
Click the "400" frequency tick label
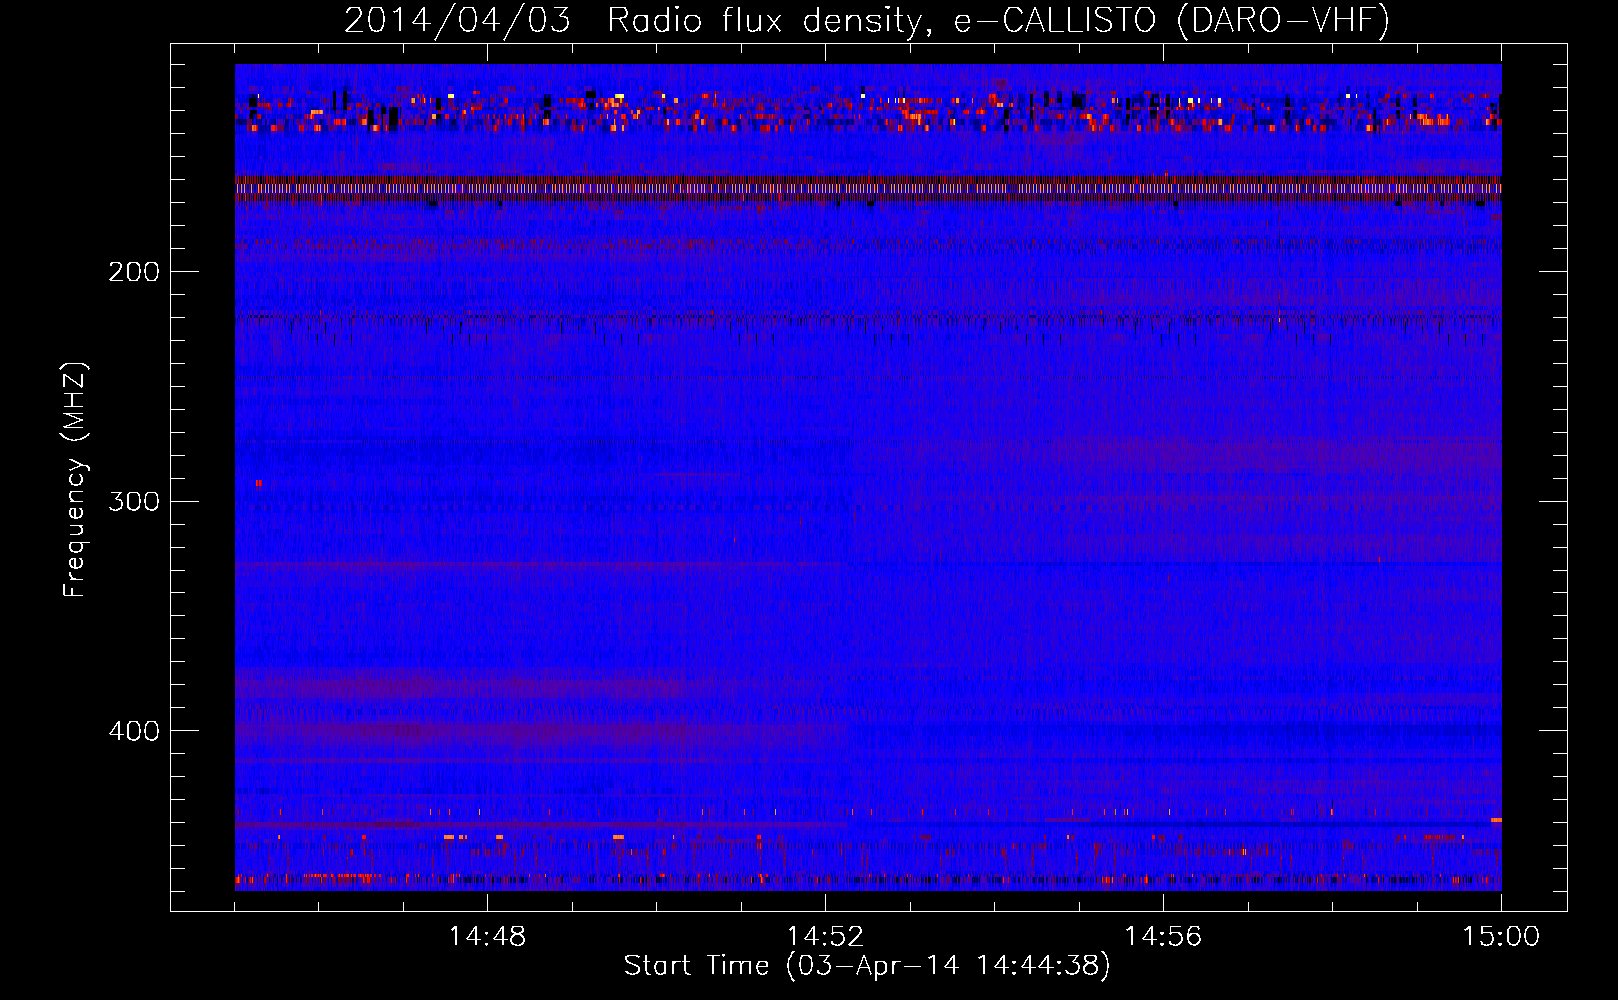point(134,731)
